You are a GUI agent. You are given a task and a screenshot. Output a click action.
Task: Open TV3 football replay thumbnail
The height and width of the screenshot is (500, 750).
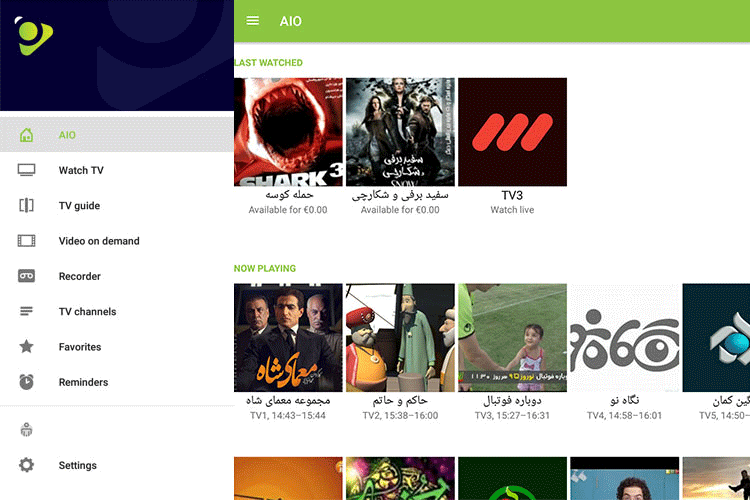[512, 338]
